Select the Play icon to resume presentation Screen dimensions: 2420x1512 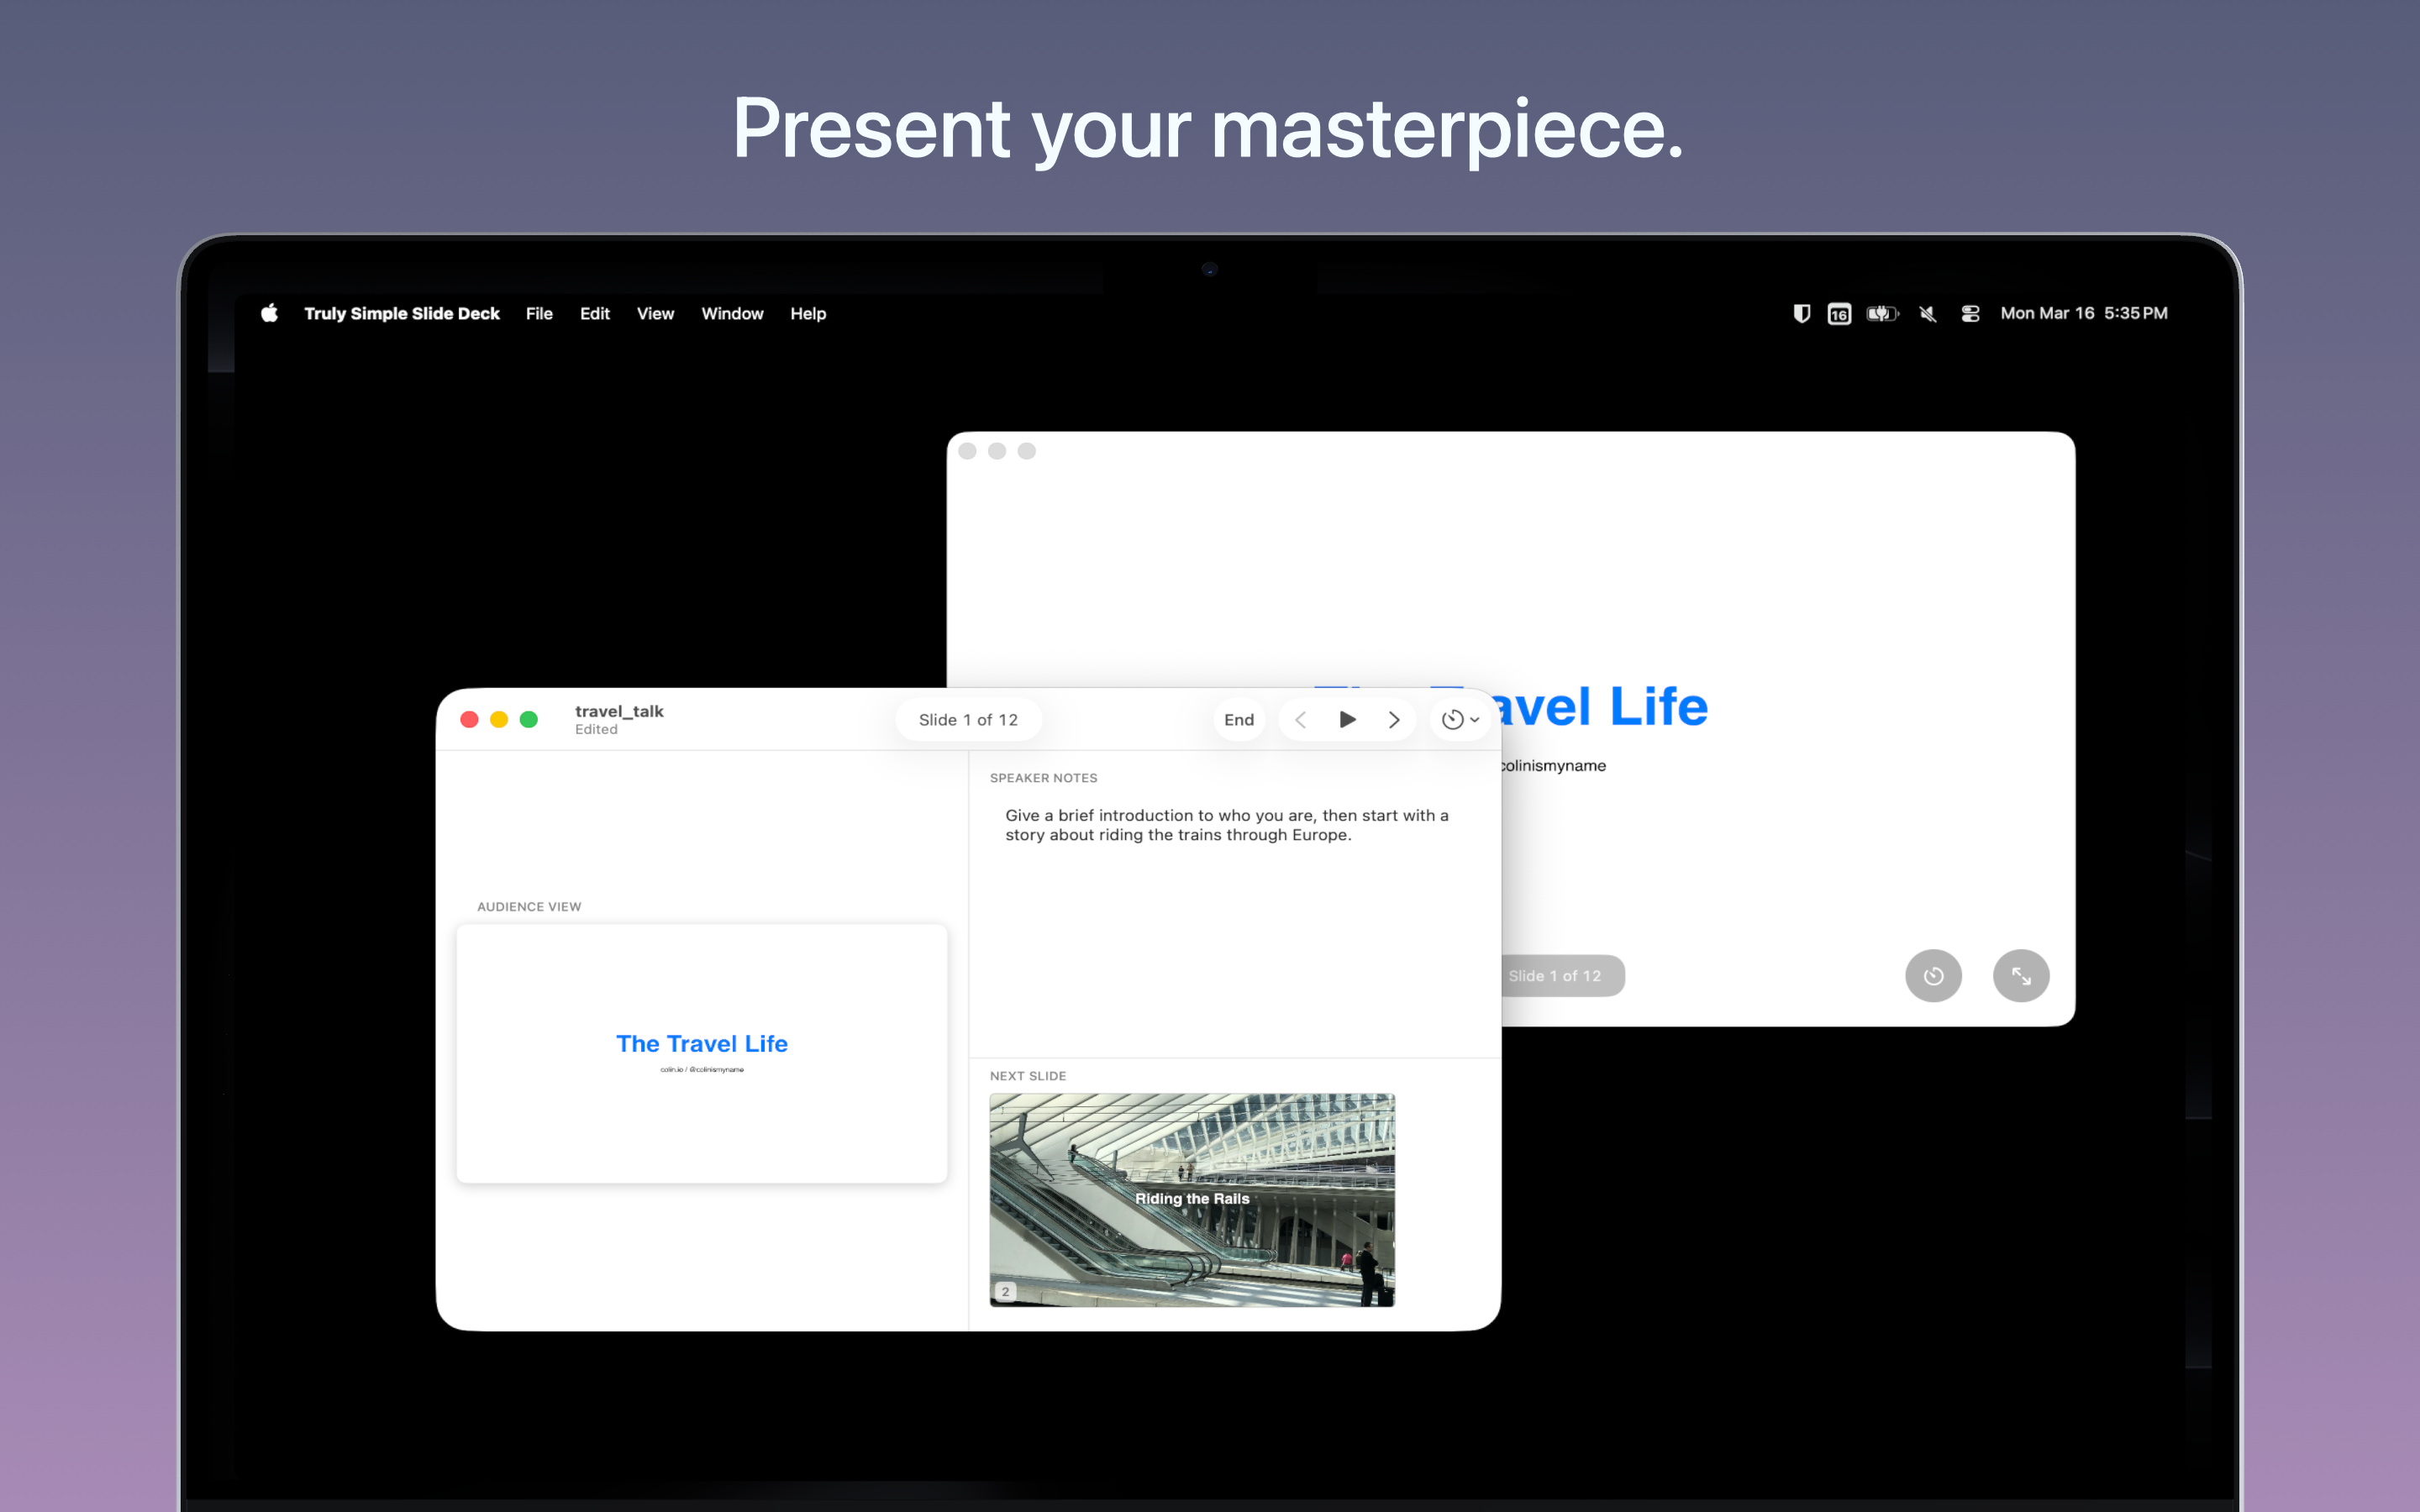pos(1347,719)
